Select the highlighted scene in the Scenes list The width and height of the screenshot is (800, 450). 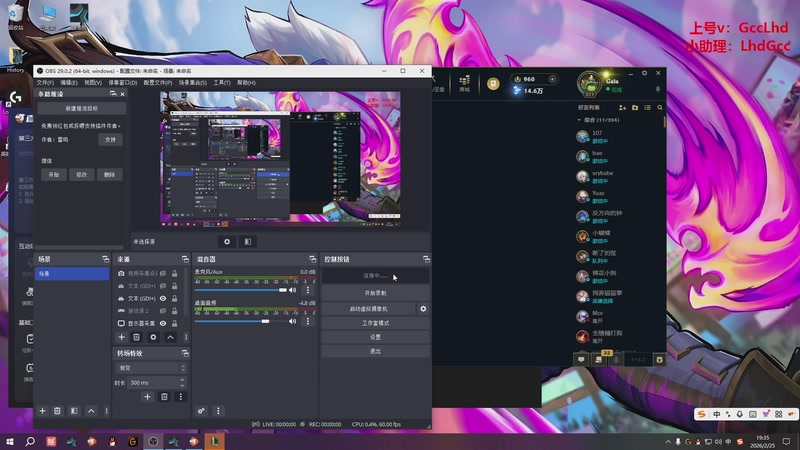coord(72,274)
